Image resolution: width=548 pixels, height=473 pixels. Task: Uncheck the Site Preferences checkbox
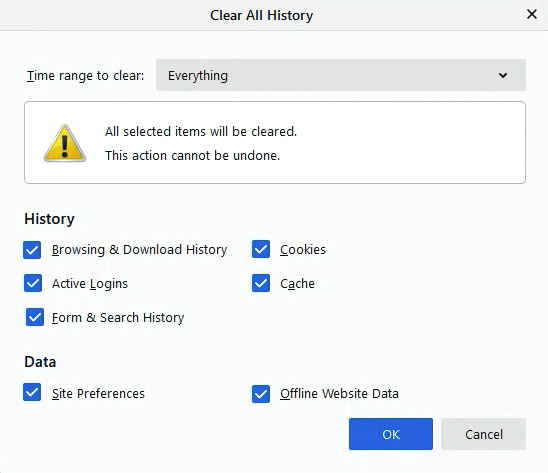[x=32, y=392]
